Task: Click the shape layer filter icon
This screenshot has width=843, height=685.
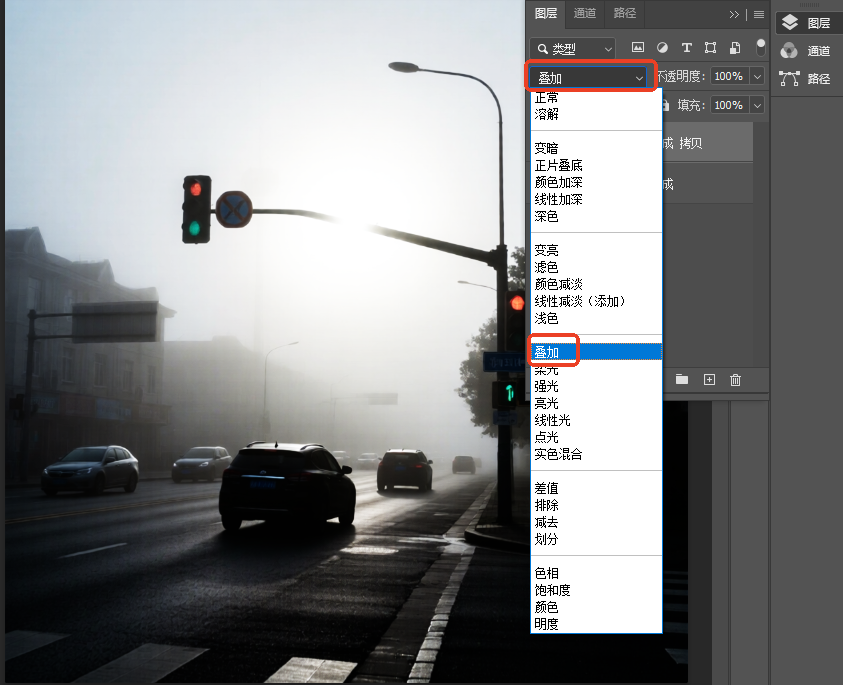Action: pyautogui.click(x=710, y=47)
